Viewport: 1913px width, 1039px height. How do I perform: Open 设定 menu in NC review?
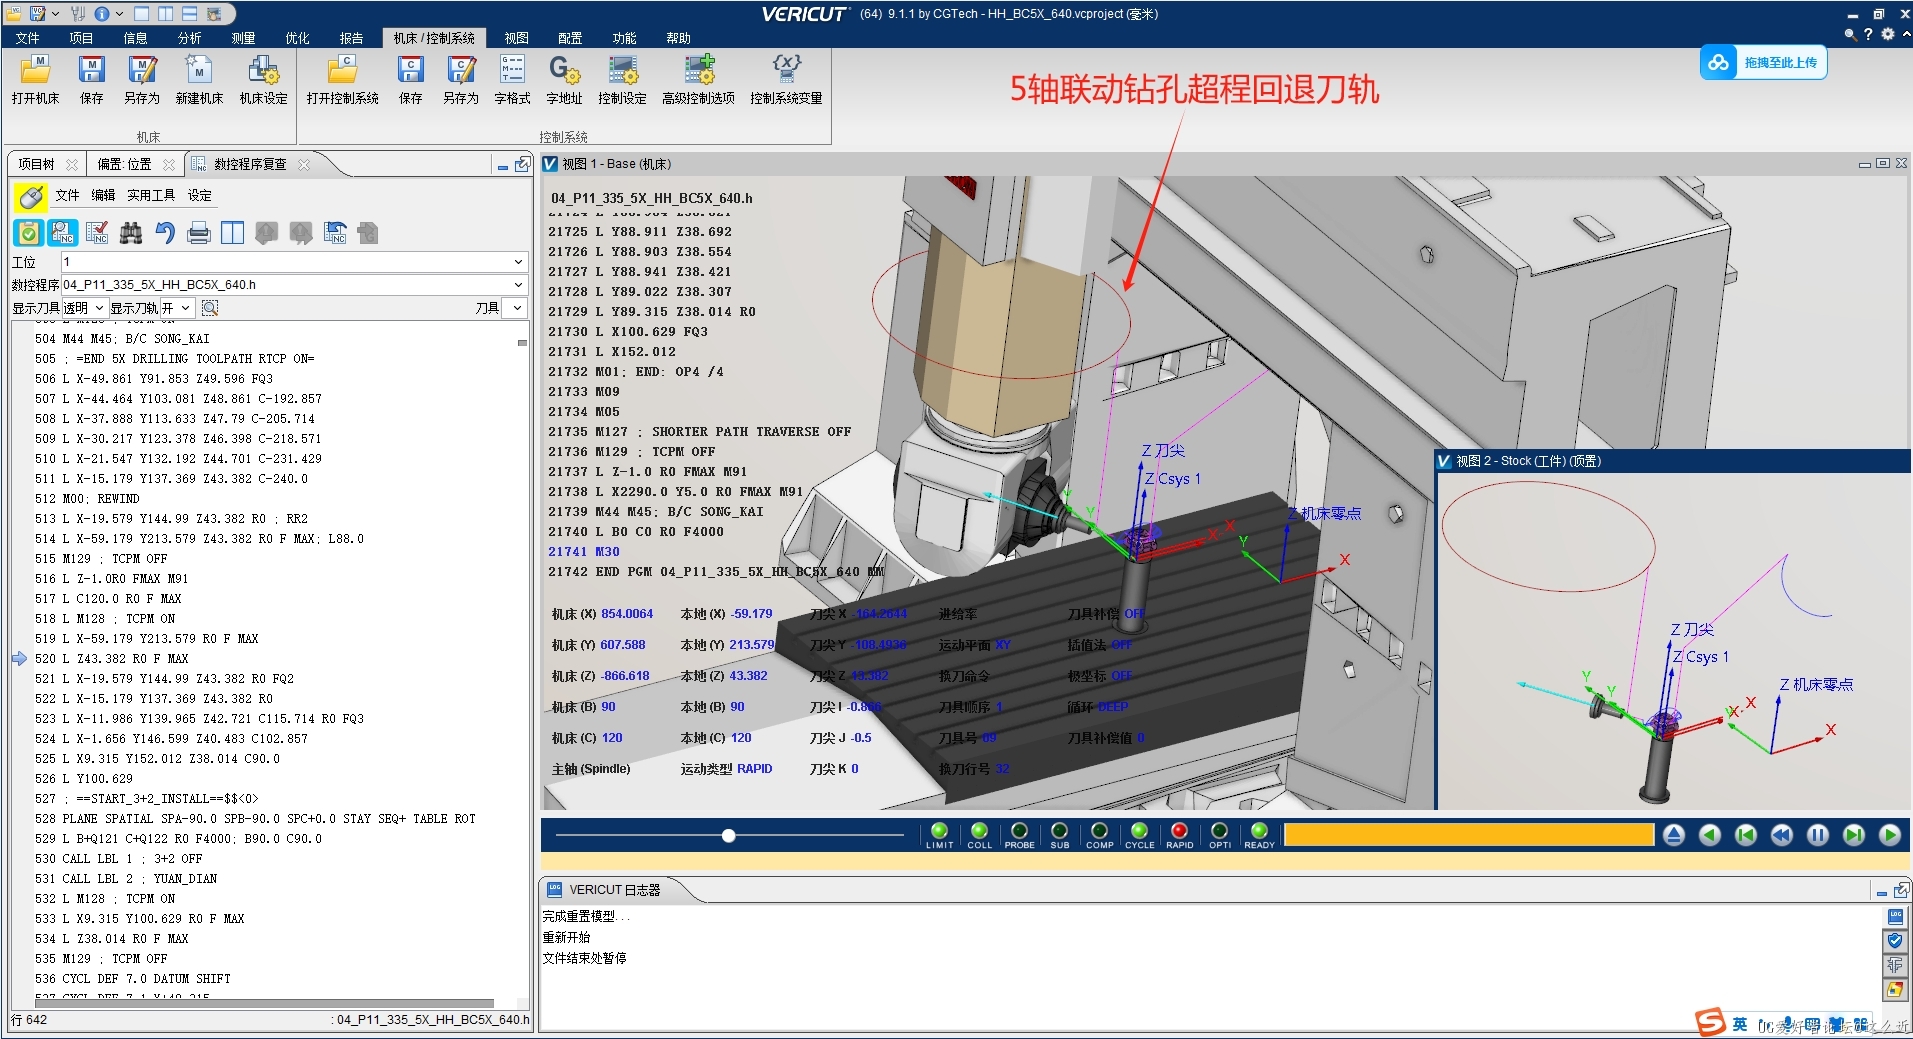pos(200,196)
